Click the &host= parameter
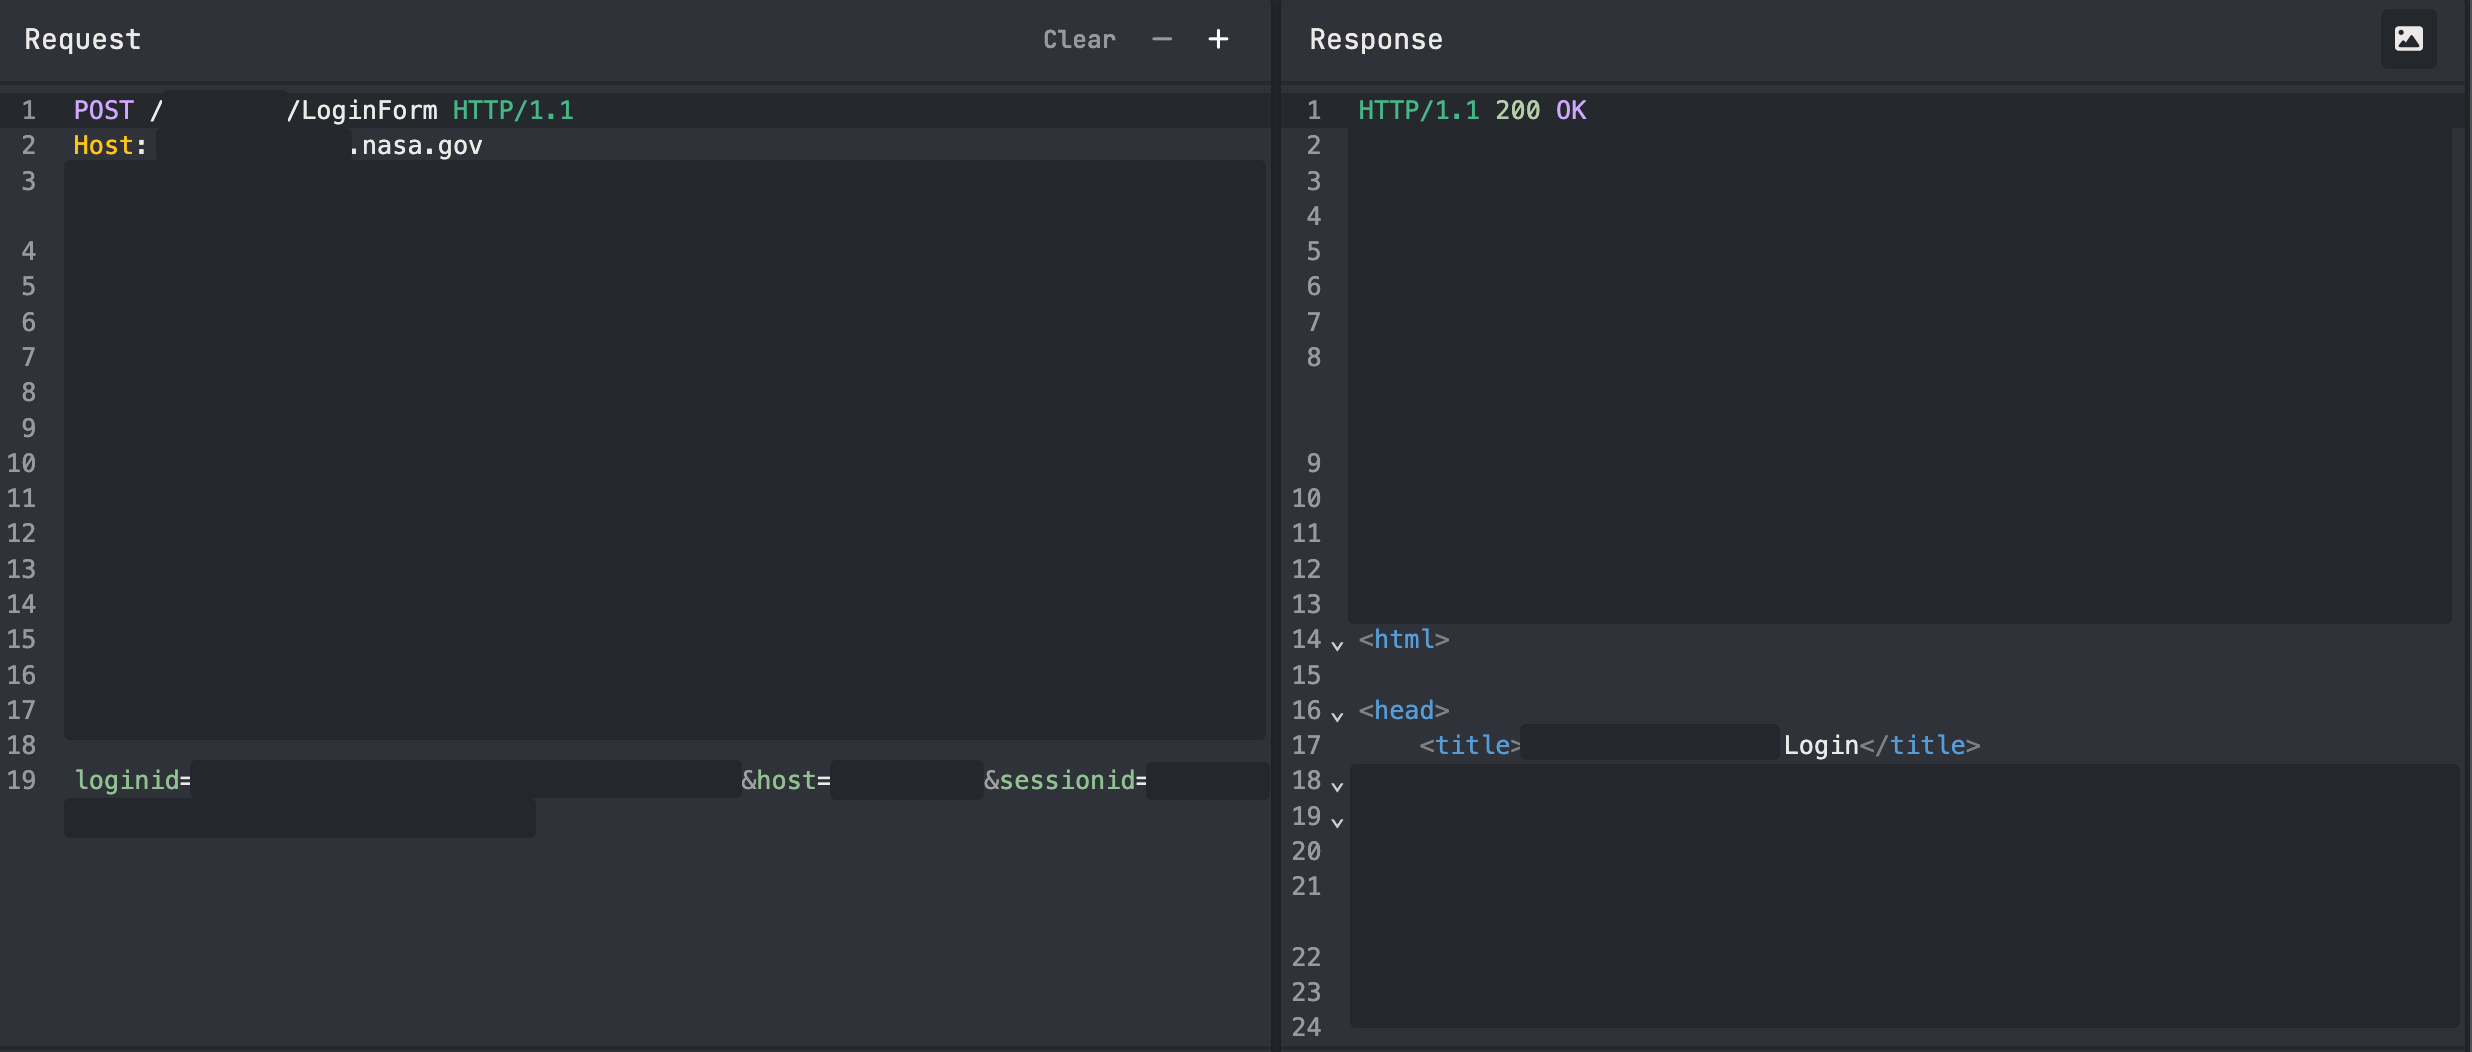 (786, 780)
